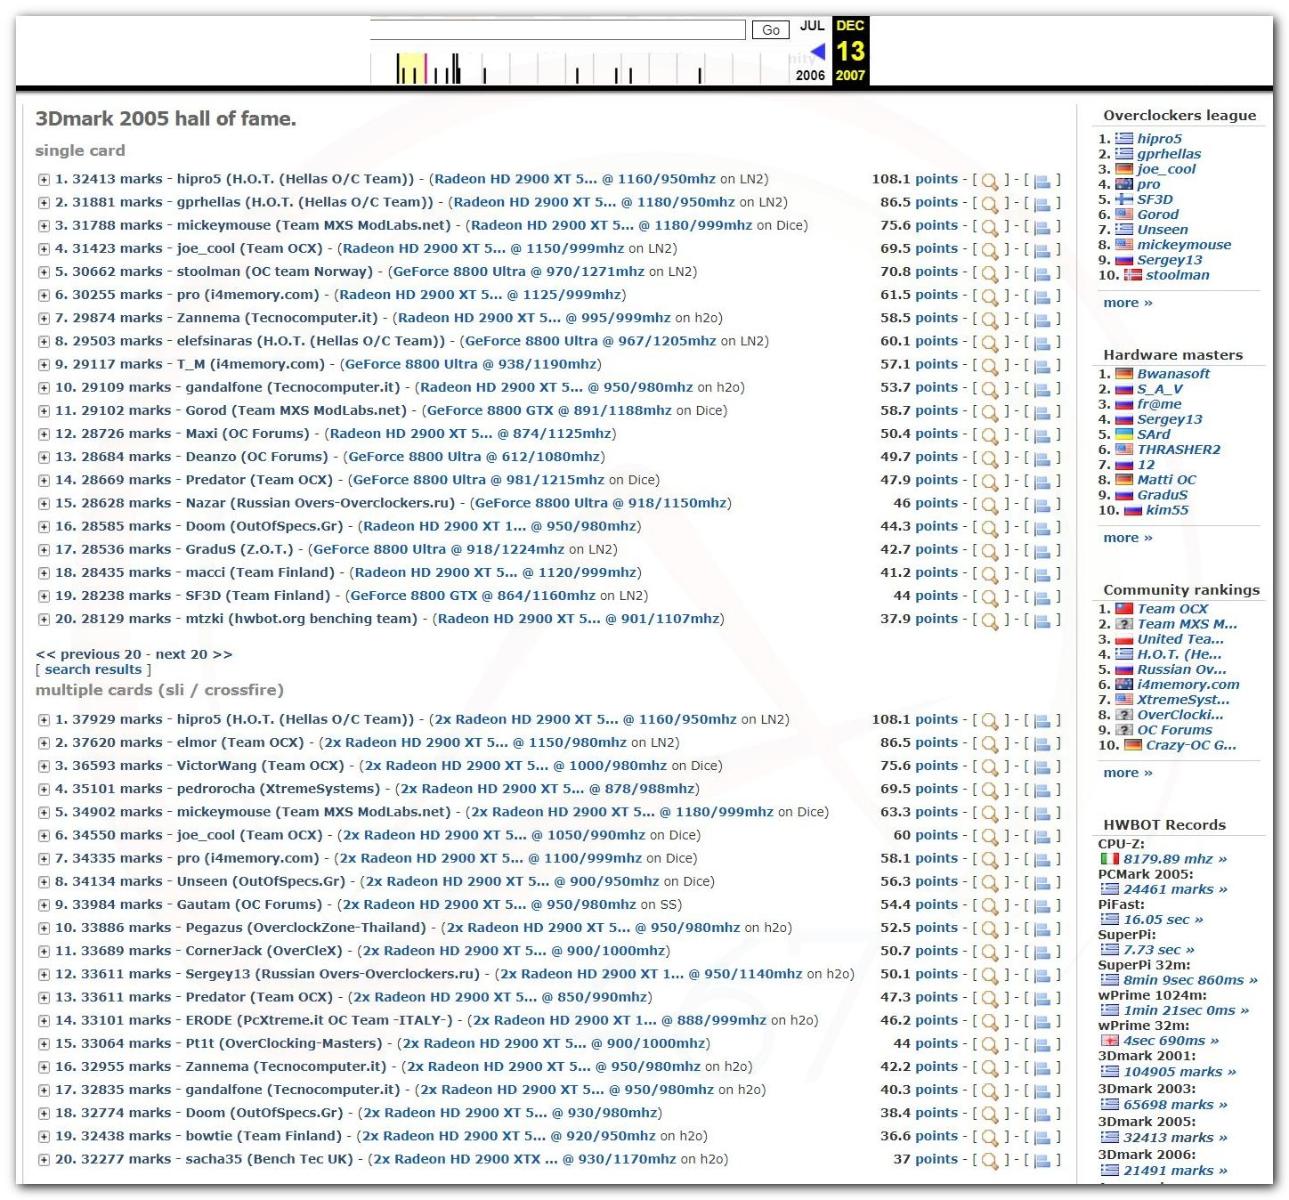Expand the bowtie 32438 marks entry

(x=44, y=1137)
